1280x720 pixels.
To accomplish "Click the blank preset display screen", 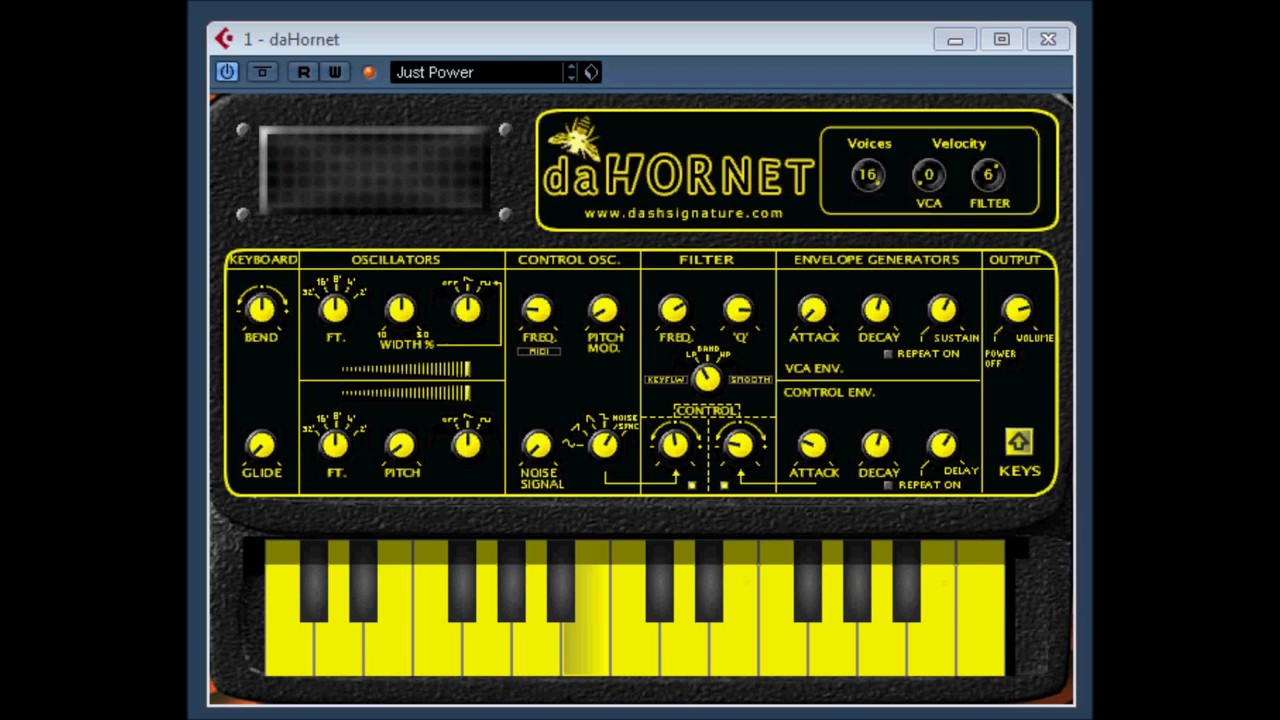I will click(x=375, y=171).
